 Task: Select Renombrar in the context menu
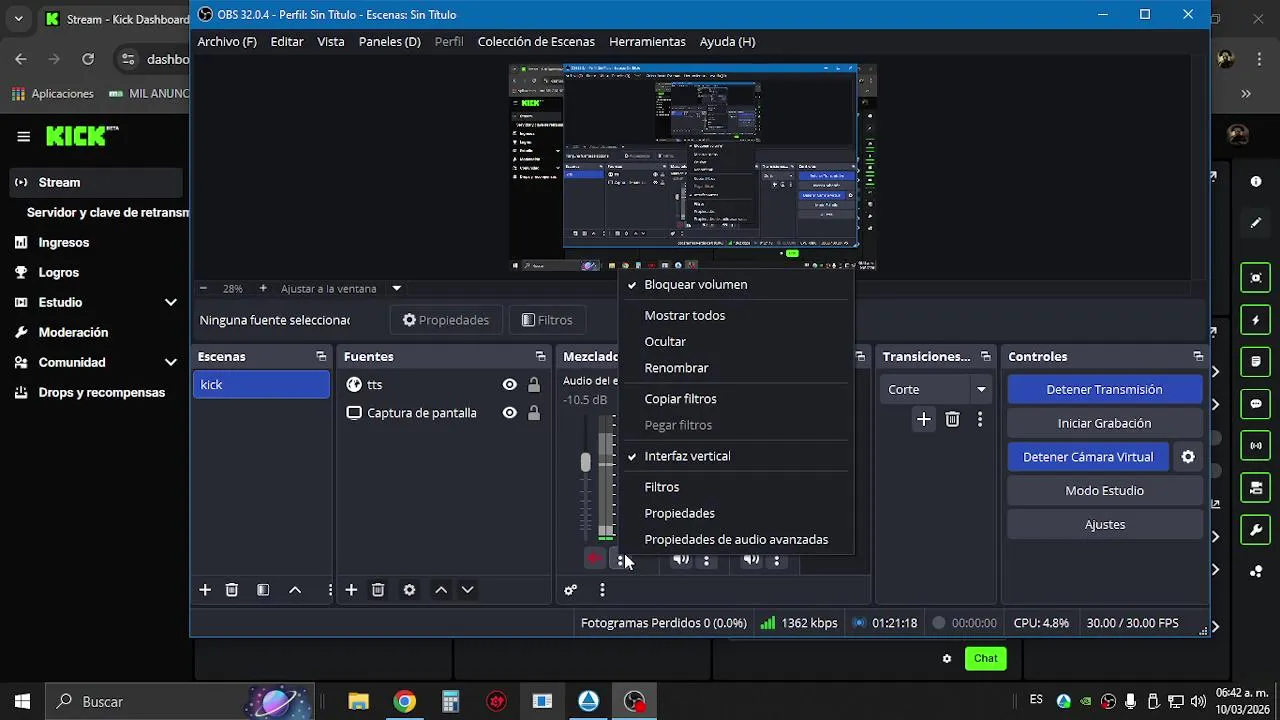click(x=736, y=368)
